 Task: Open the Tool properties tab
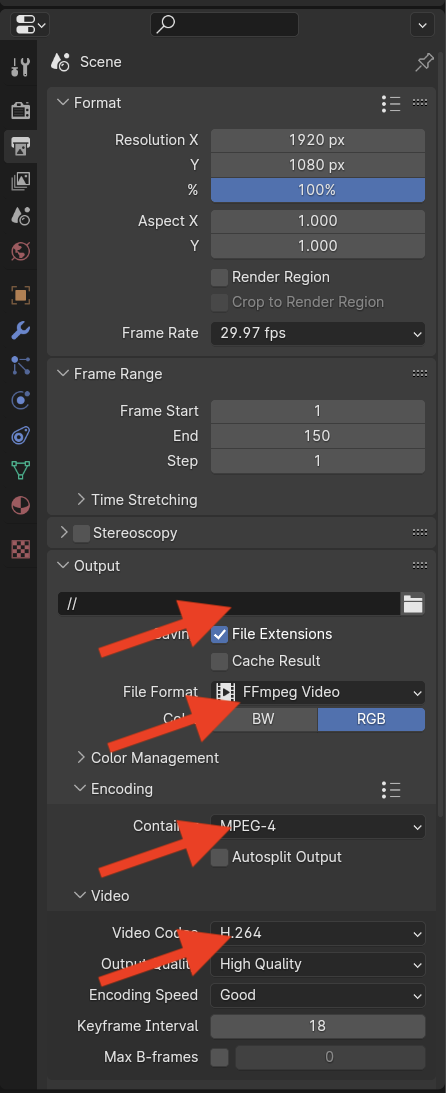[20, 67]
